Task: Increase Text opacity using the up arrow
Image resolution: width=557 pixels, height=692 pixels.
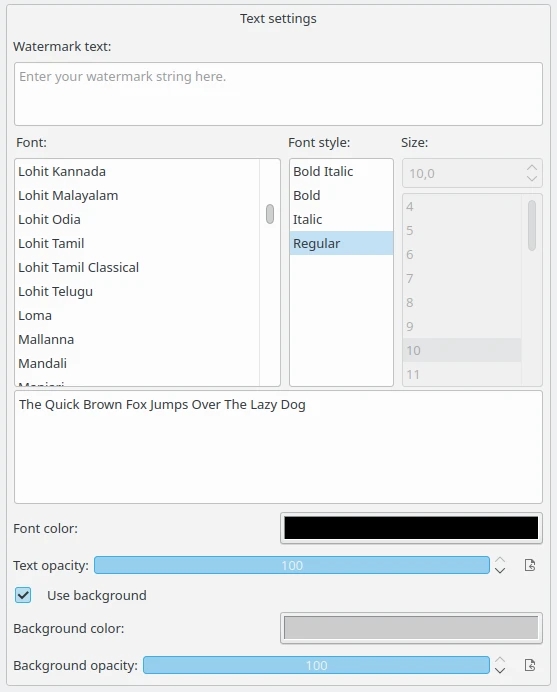Action: click(500, 560)
